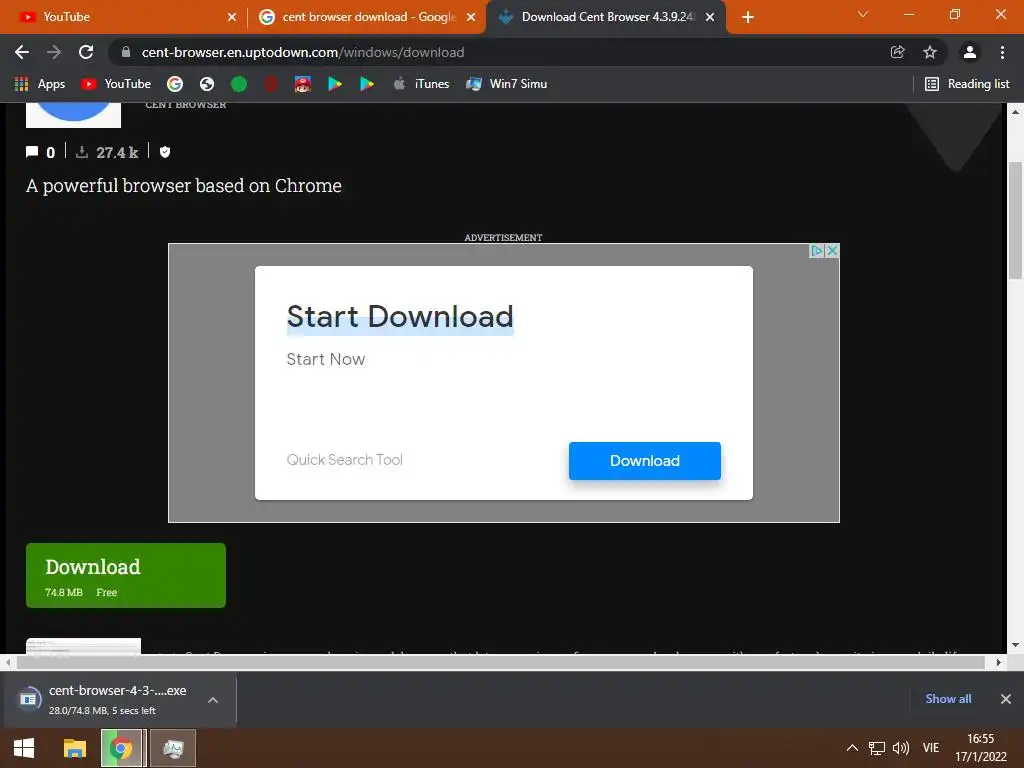
Task: Open a new tab
Action: pos(748,17)
